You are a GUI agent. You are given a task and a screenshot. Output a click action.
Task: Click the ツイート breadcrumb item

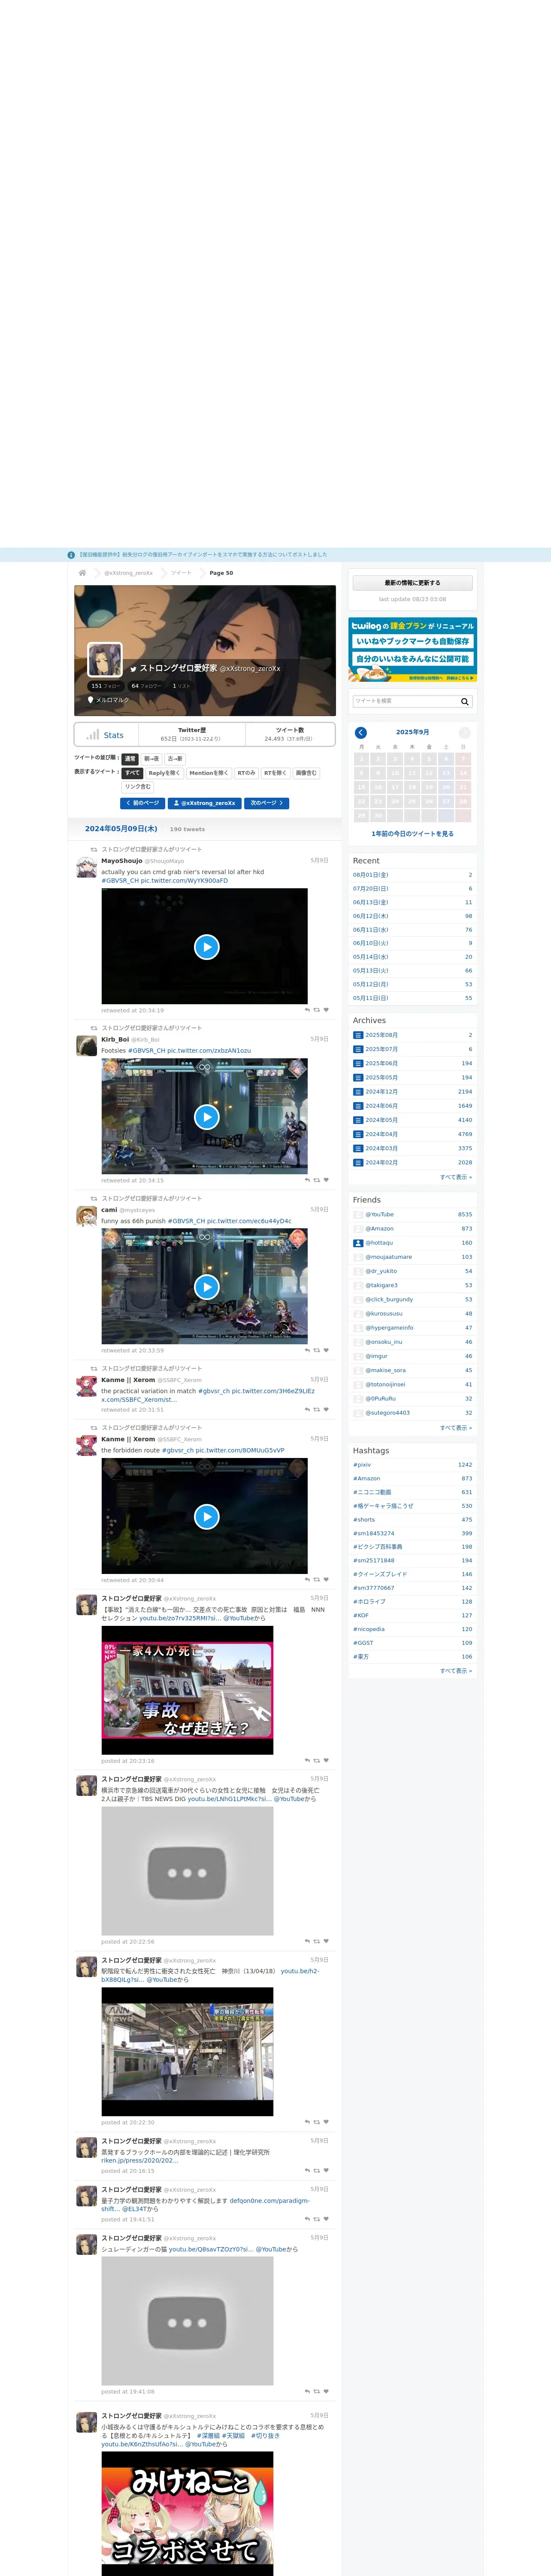tap(181, 573)
